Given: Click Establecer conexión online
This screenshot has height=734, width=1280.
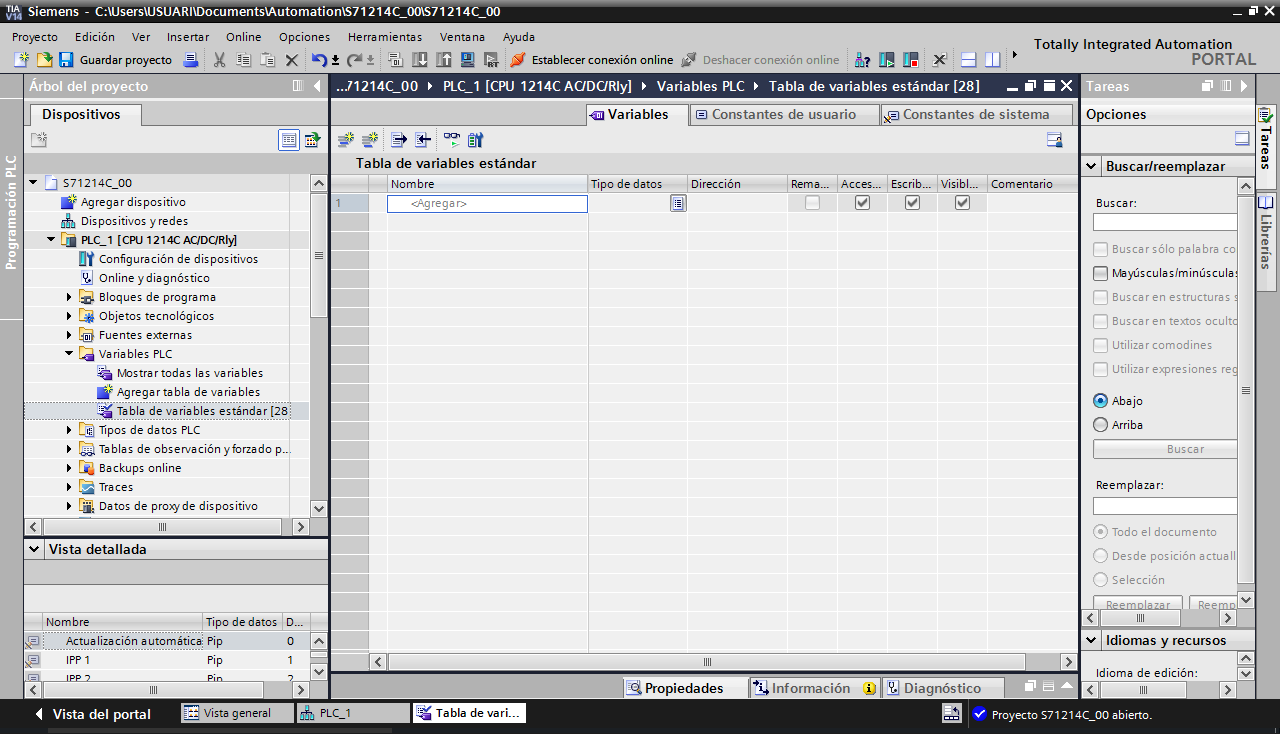Looking at the screenshot, I should coord(591,60).
